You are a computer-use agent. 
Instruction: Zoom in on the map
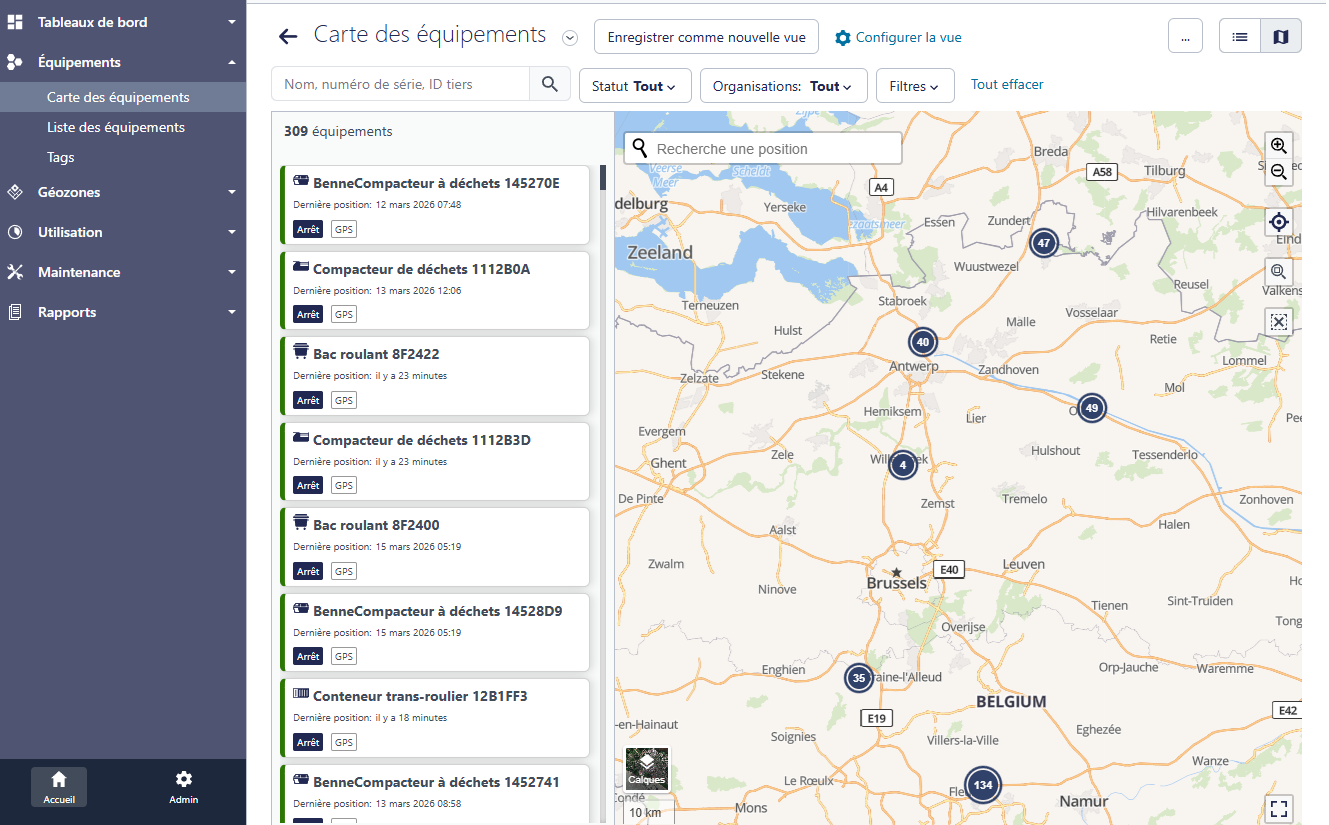(1278, 145)
